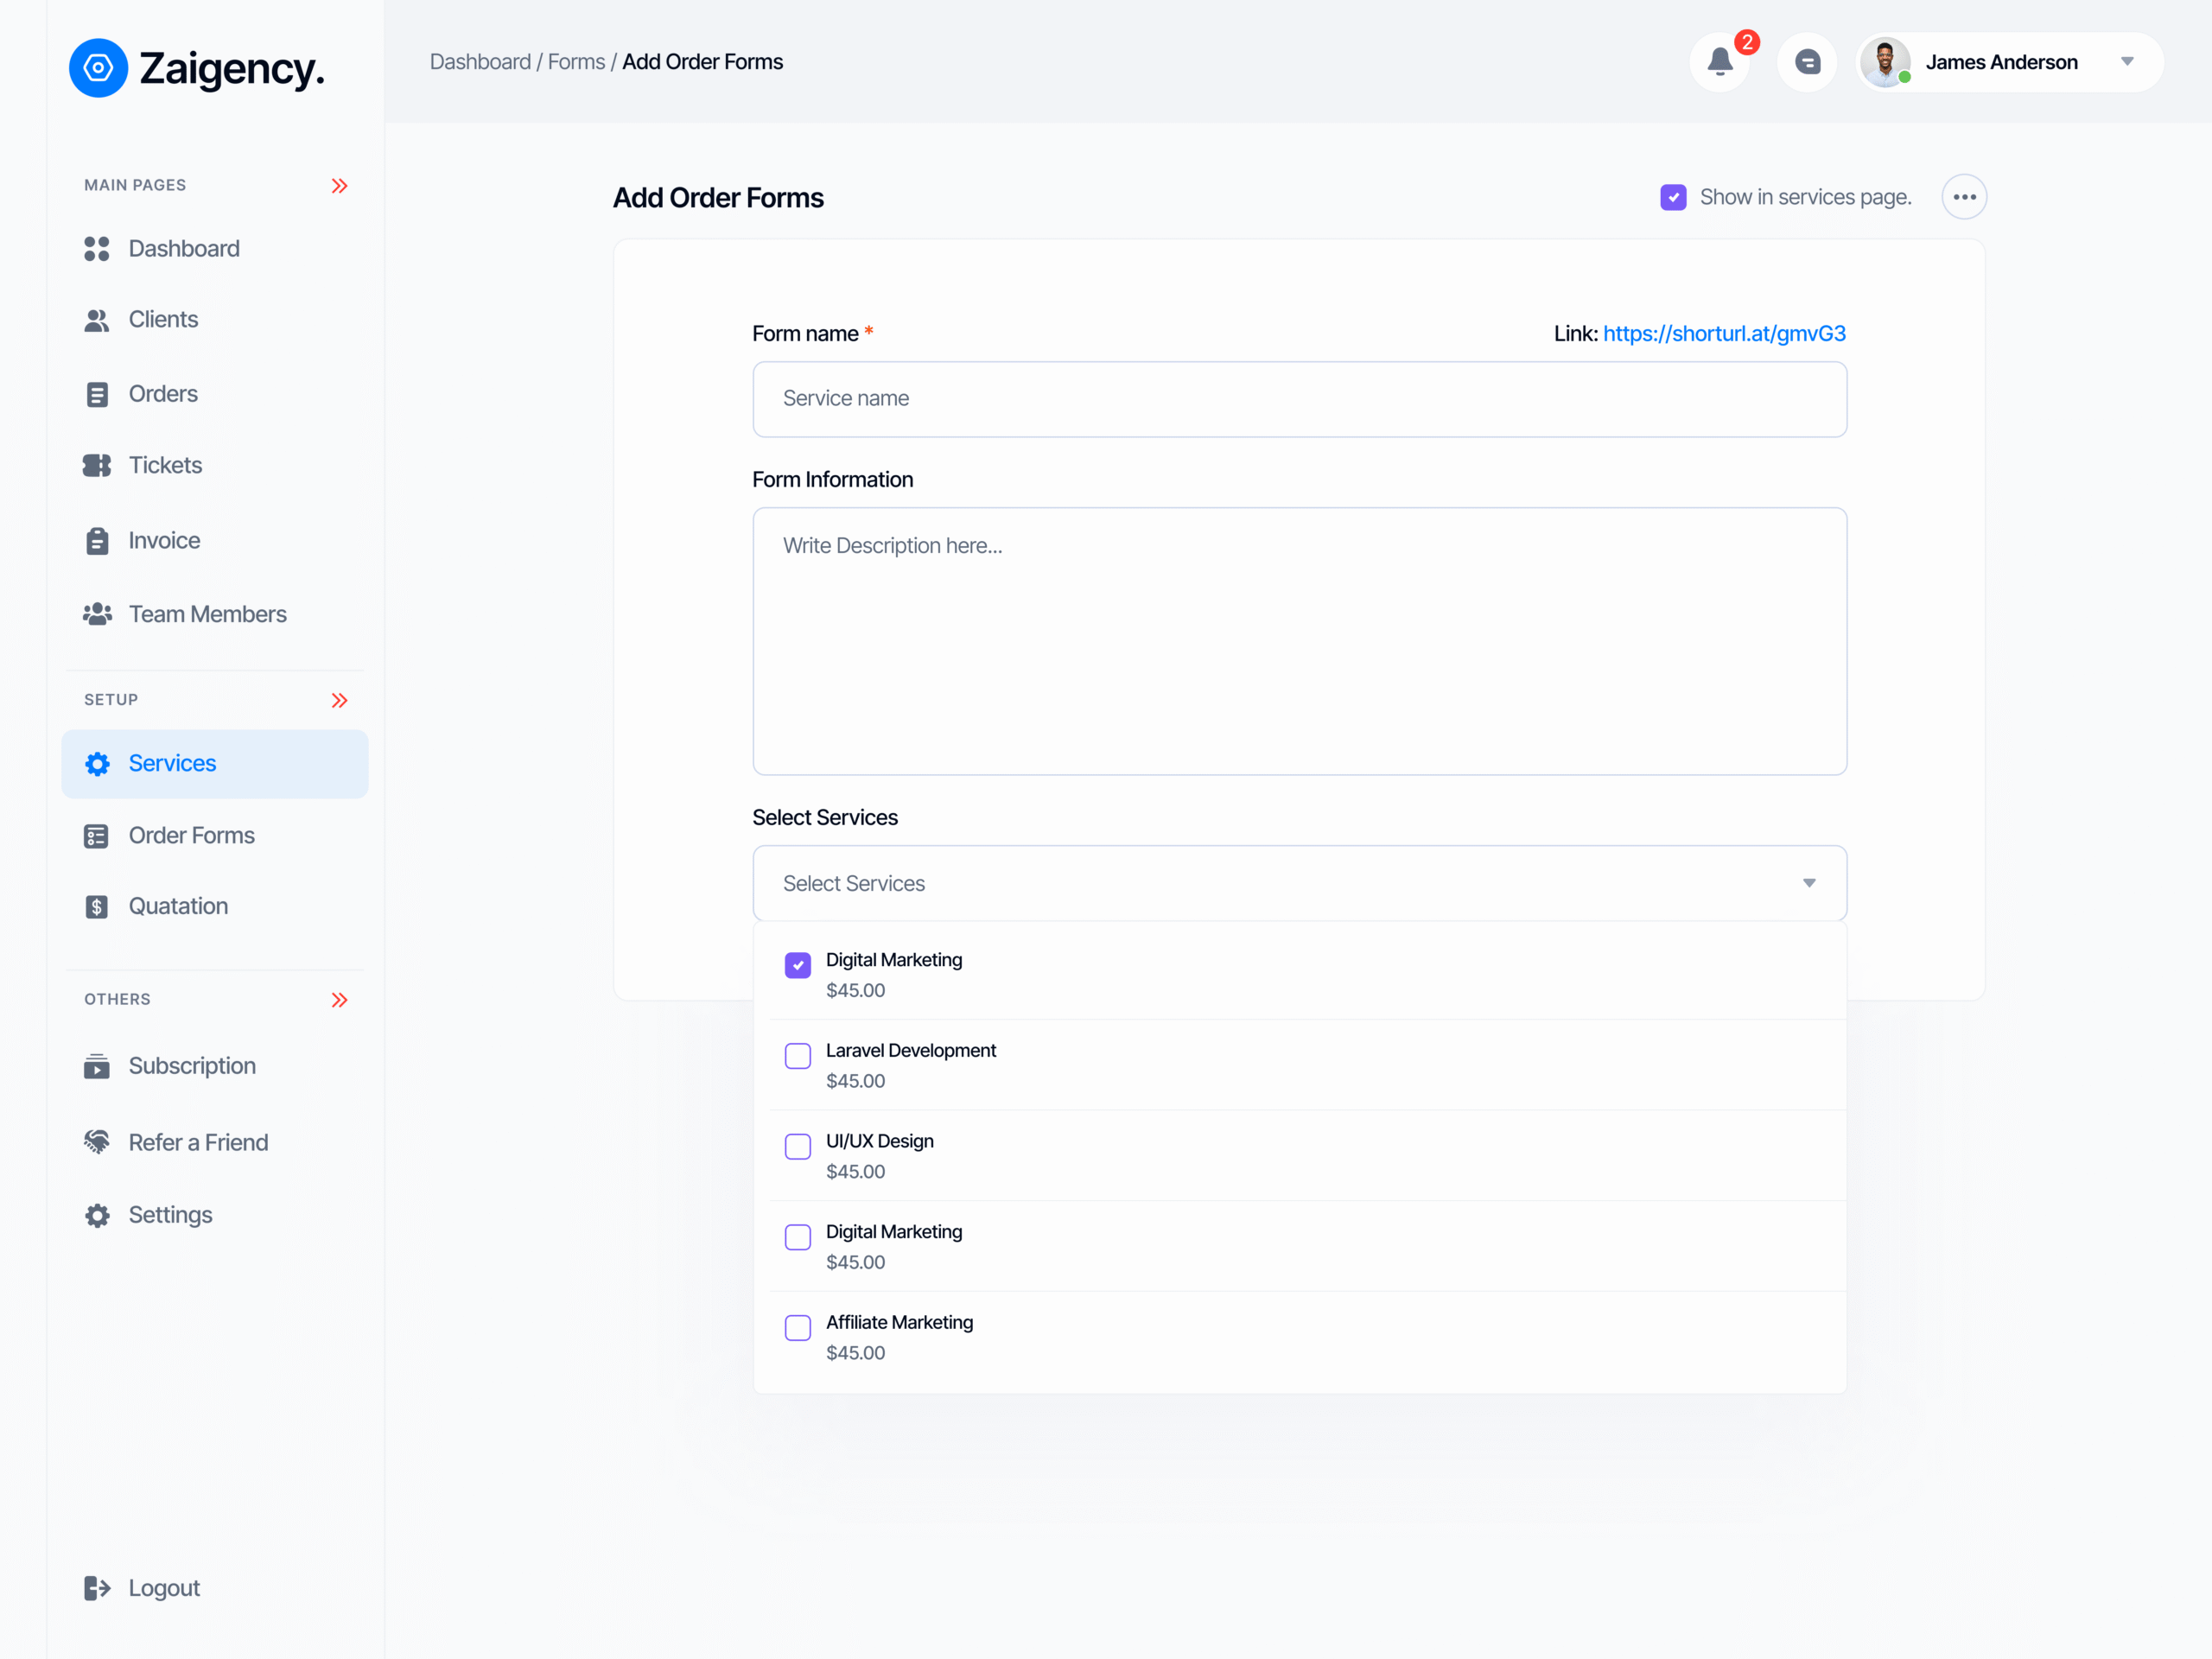Click the Logout icon
2212x1659 pixels.
pyautogui.click(x=97, y=1588)
